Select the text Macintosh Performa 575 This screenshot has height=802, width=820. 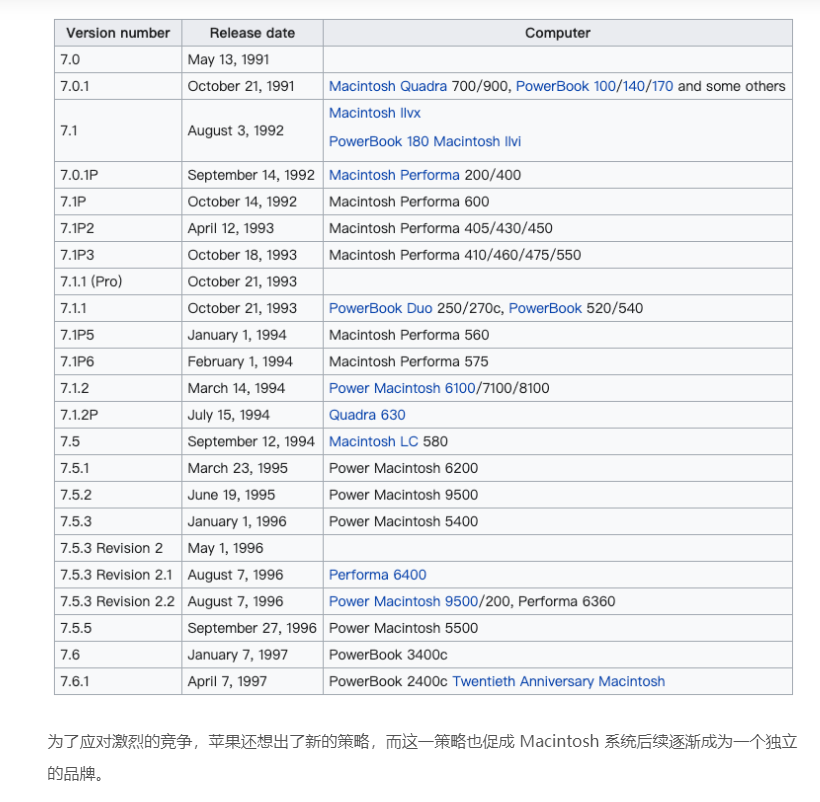[408, 362]
